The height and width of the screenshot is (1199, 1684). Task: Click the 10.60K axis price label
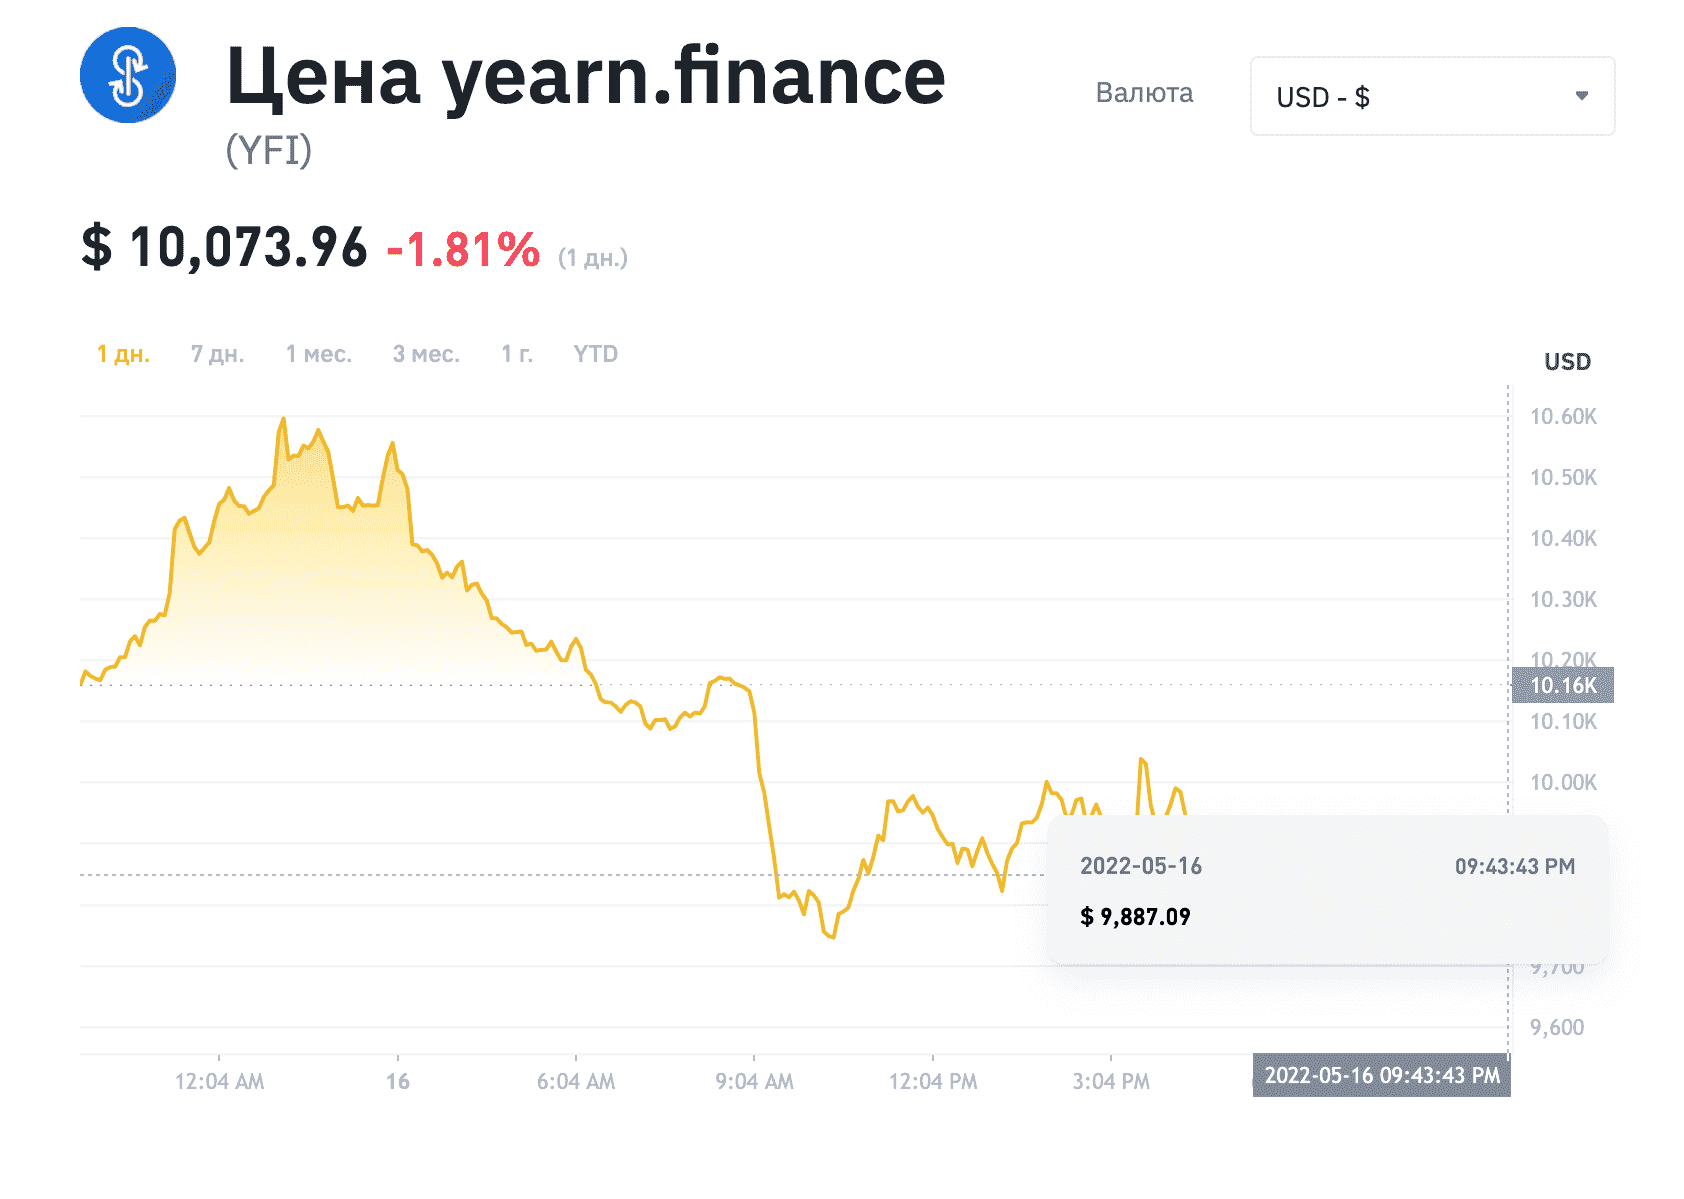pyautogui.click(x=1564, y=416)
